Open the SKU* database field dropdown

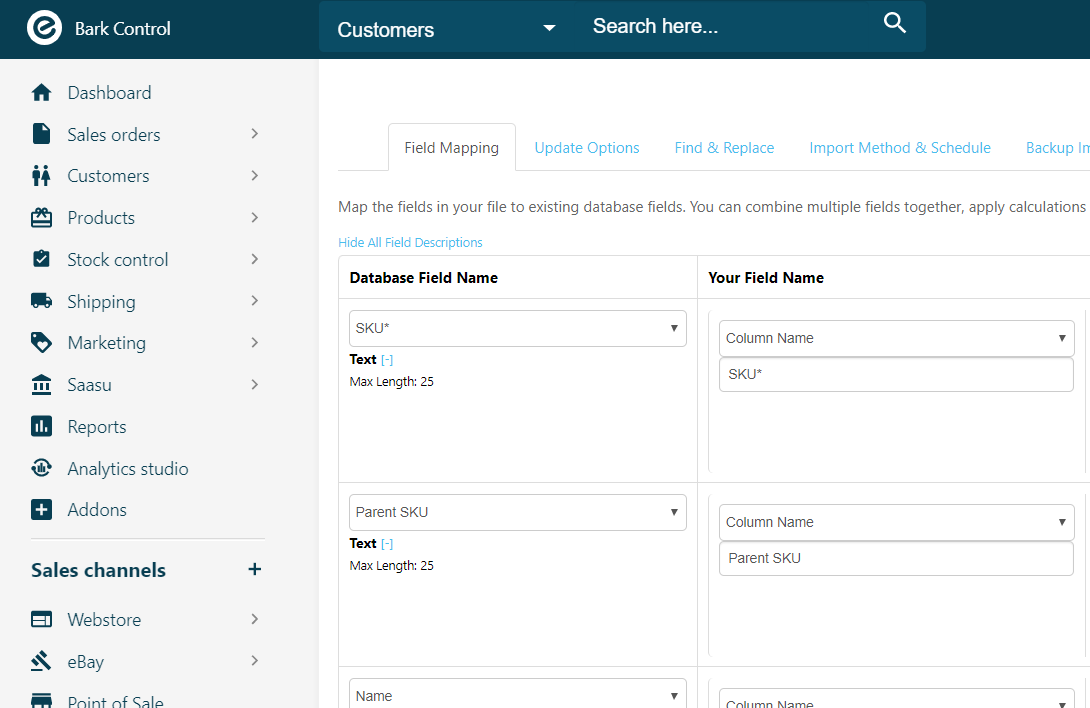(518, 328)
